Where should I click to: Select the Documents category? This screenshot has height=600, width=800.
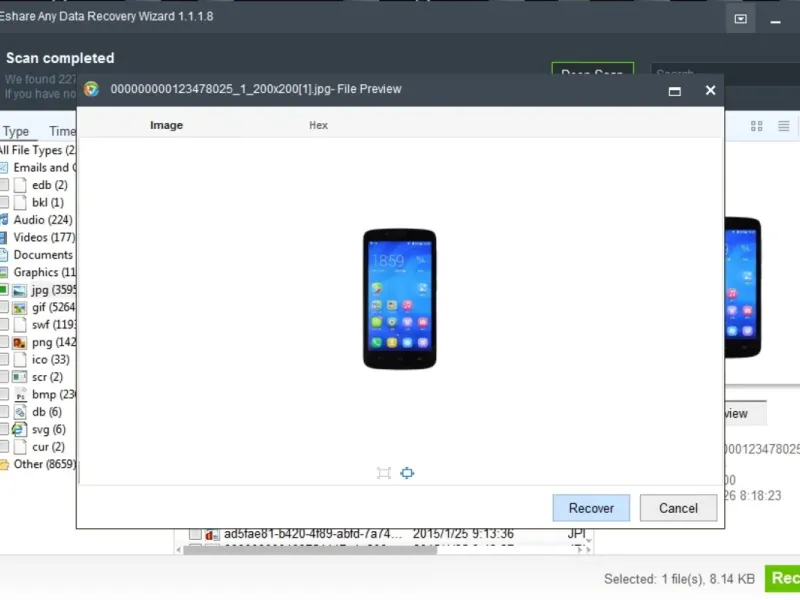38,255
